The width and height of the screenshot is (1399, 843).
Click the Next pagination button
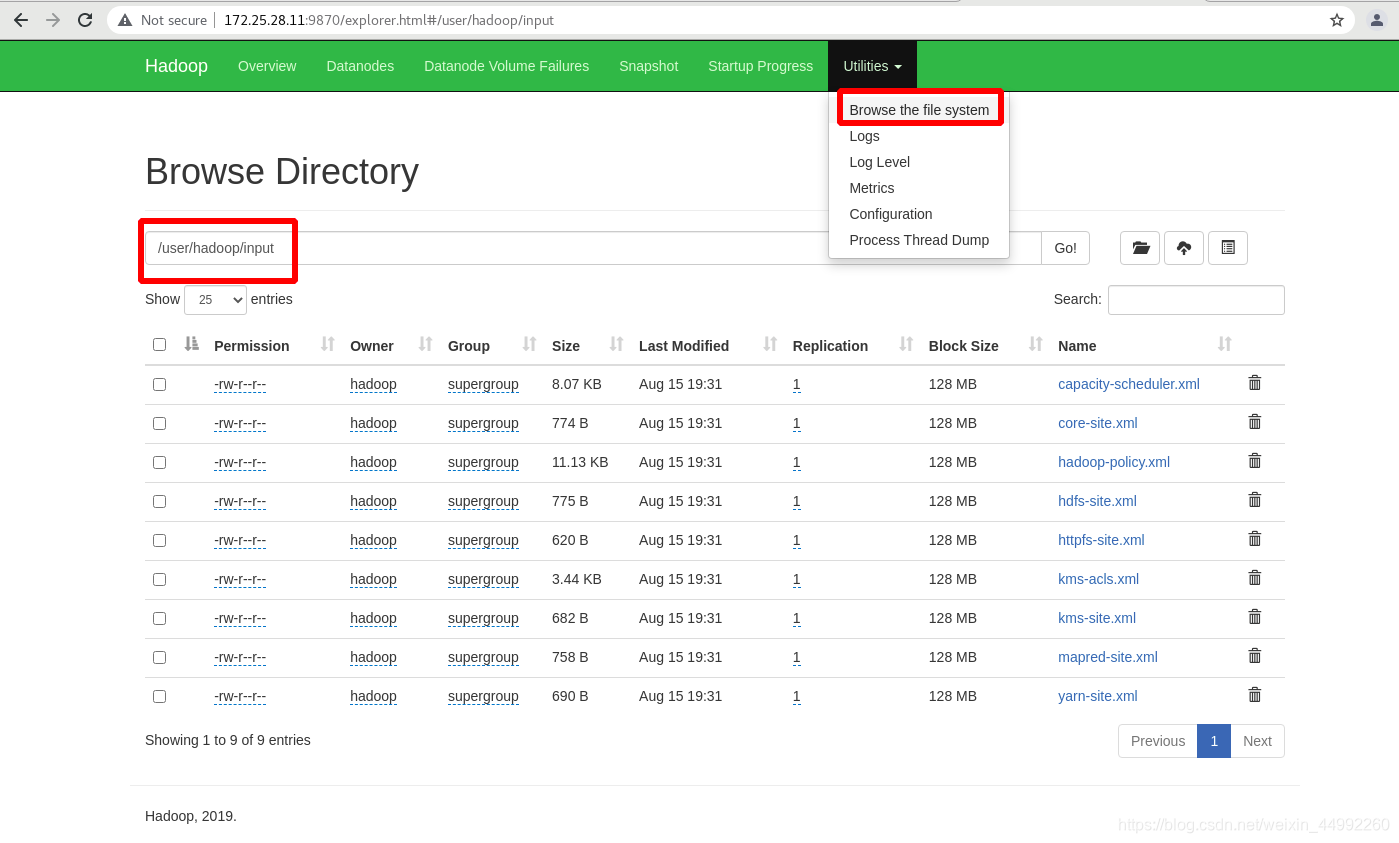pos(1257,741)
